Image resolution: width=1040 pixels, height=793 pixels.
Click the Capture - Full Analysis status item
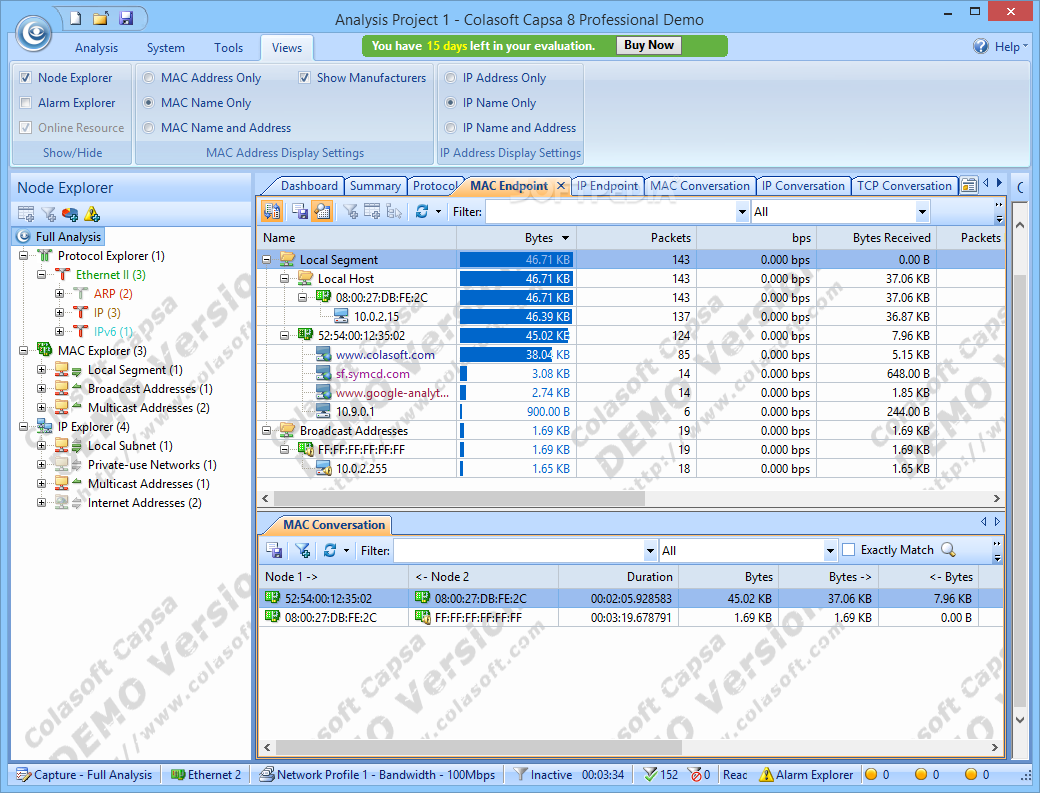84,774
